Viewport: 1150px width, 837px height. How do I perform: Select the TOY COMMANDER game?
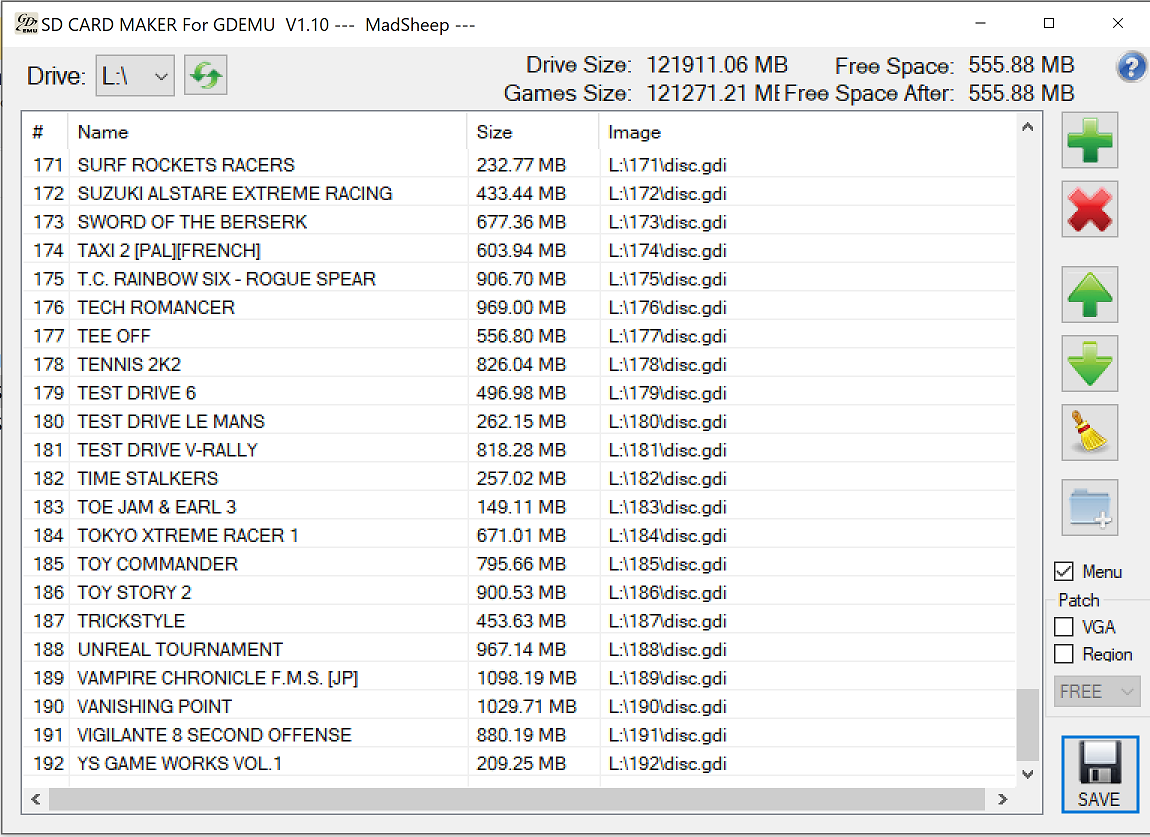pyautogui.click(x=519, y=564)
